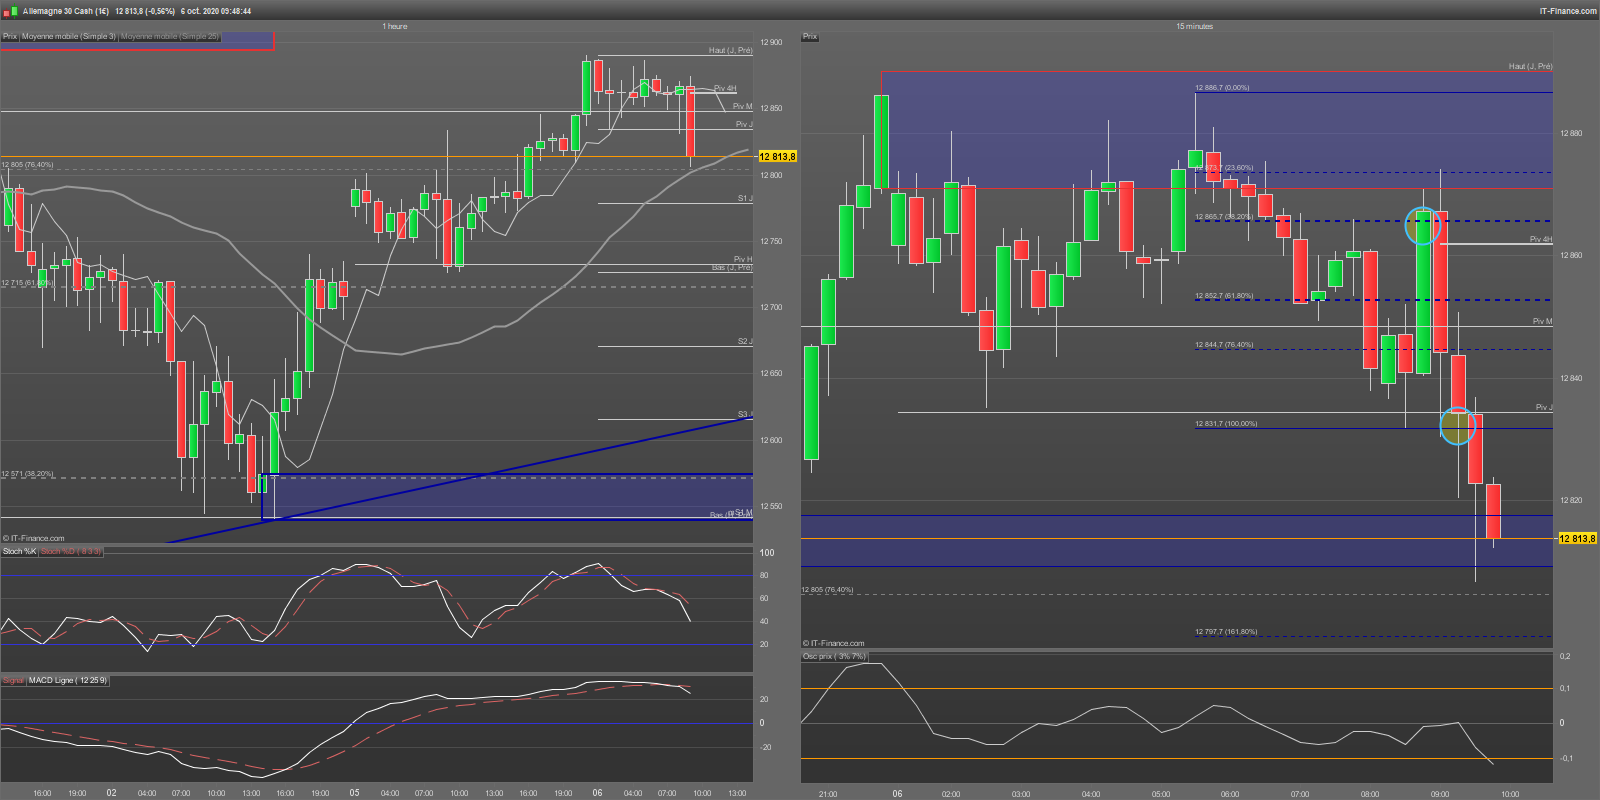Screen dimensions: 1600x800
Task: Click the 12 831,7 (100,00%) Fibonacci level label
Action: point(1226,423)
